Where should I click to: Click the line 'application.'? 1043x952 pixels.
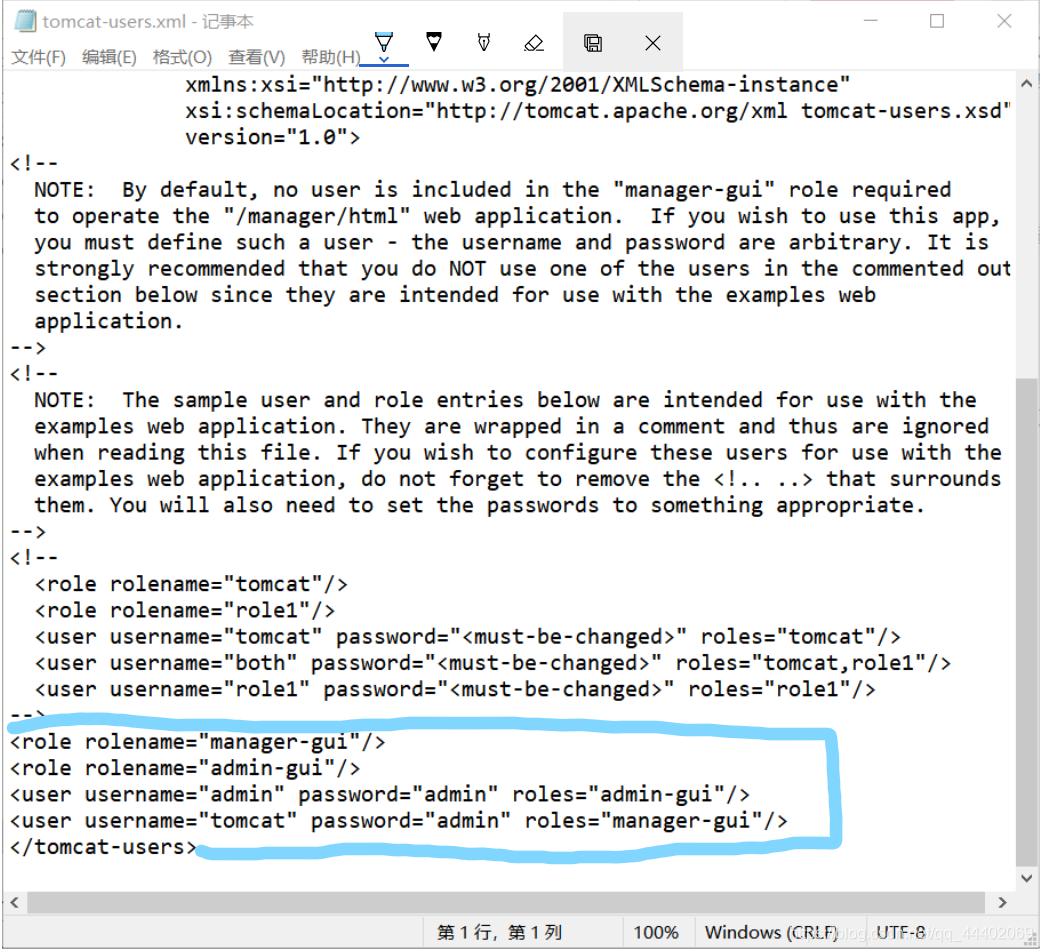108,321
